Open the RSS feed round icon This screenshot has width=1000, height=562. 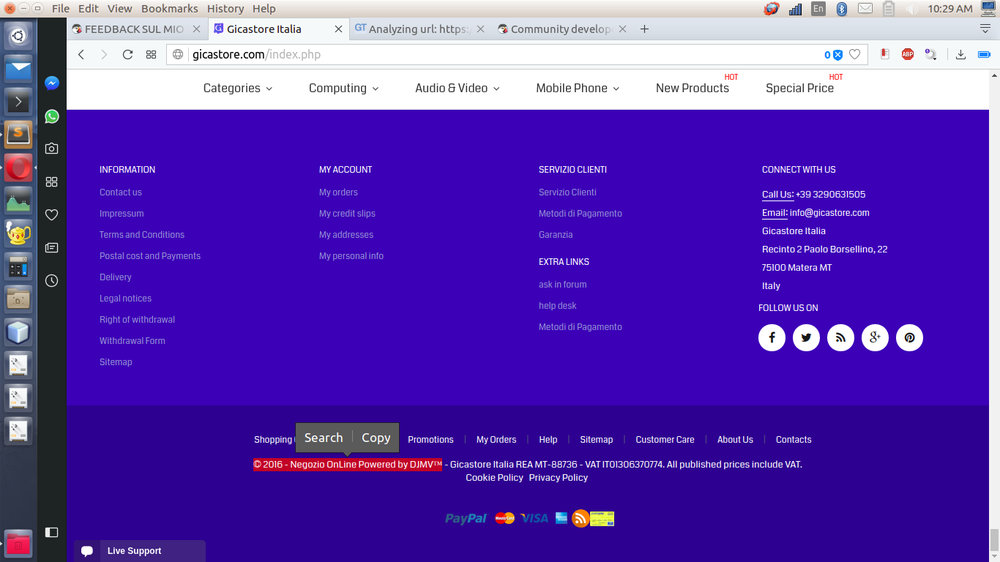[841, 337]
